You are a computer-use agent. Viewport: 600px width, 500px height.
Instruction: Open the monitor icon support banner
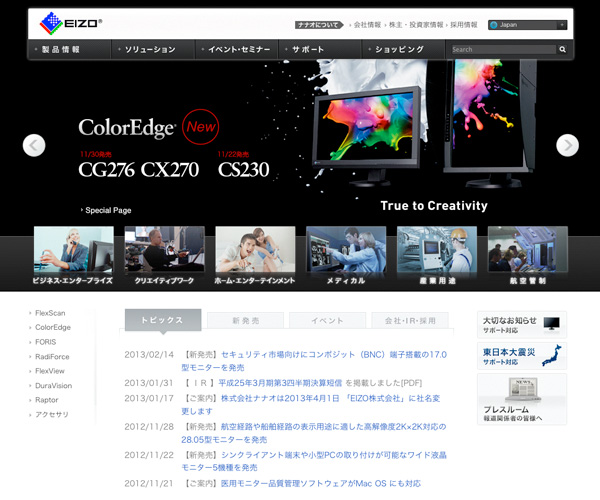(521, 325)
